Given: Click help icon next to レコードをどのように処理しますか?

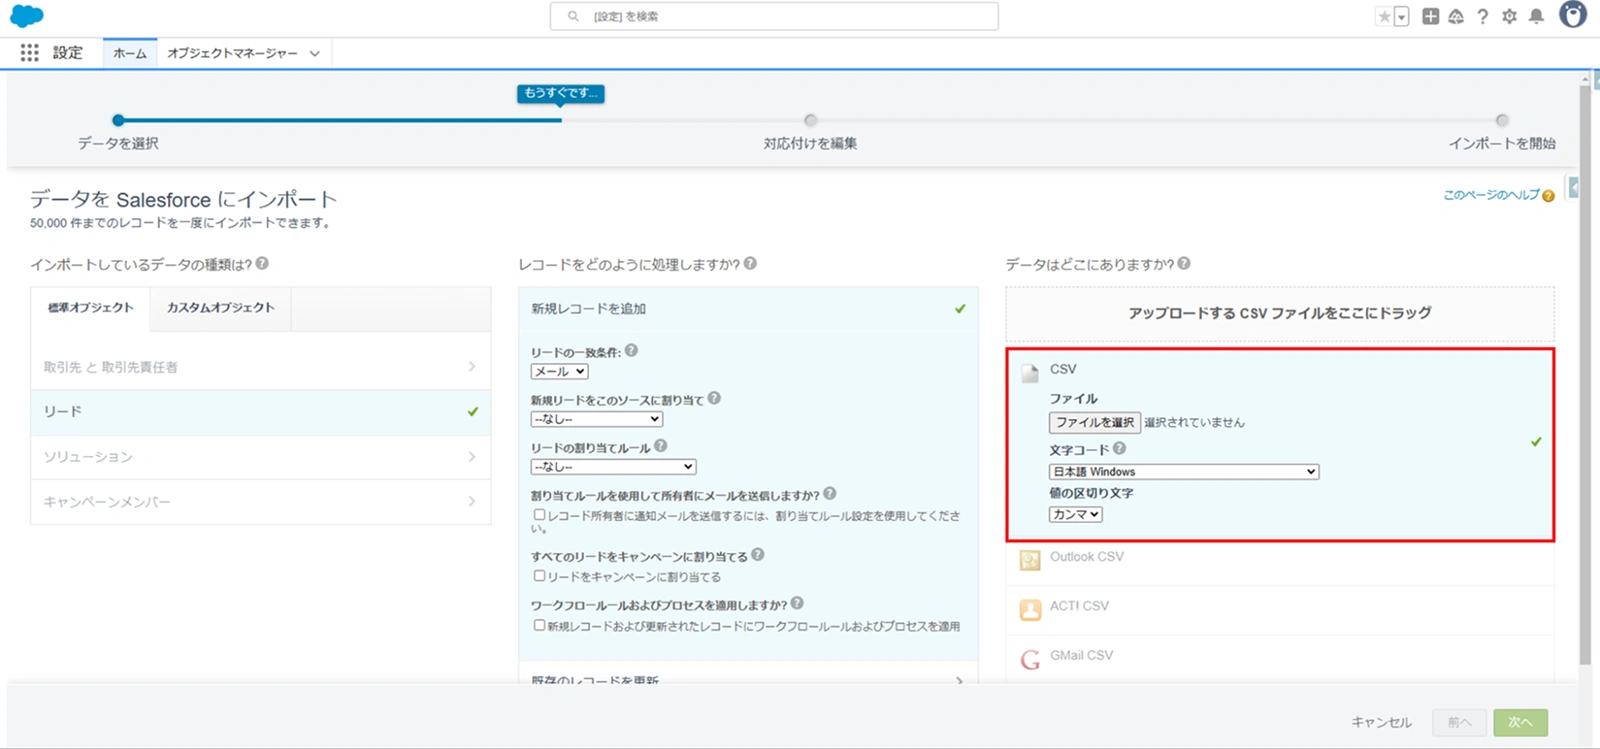Looking at the screenshot, I should pos(750,264).
